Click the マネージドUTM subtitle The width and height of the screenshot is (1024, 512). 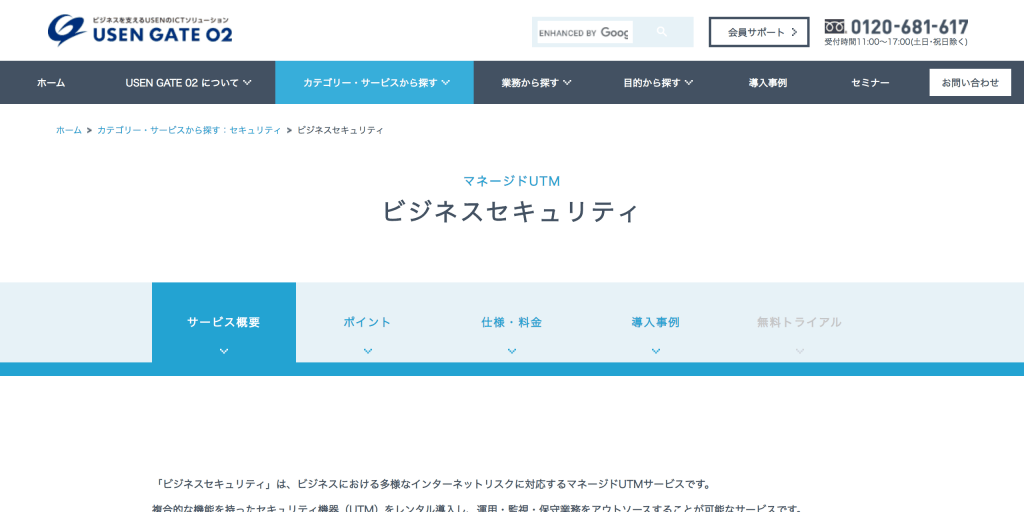512,182
